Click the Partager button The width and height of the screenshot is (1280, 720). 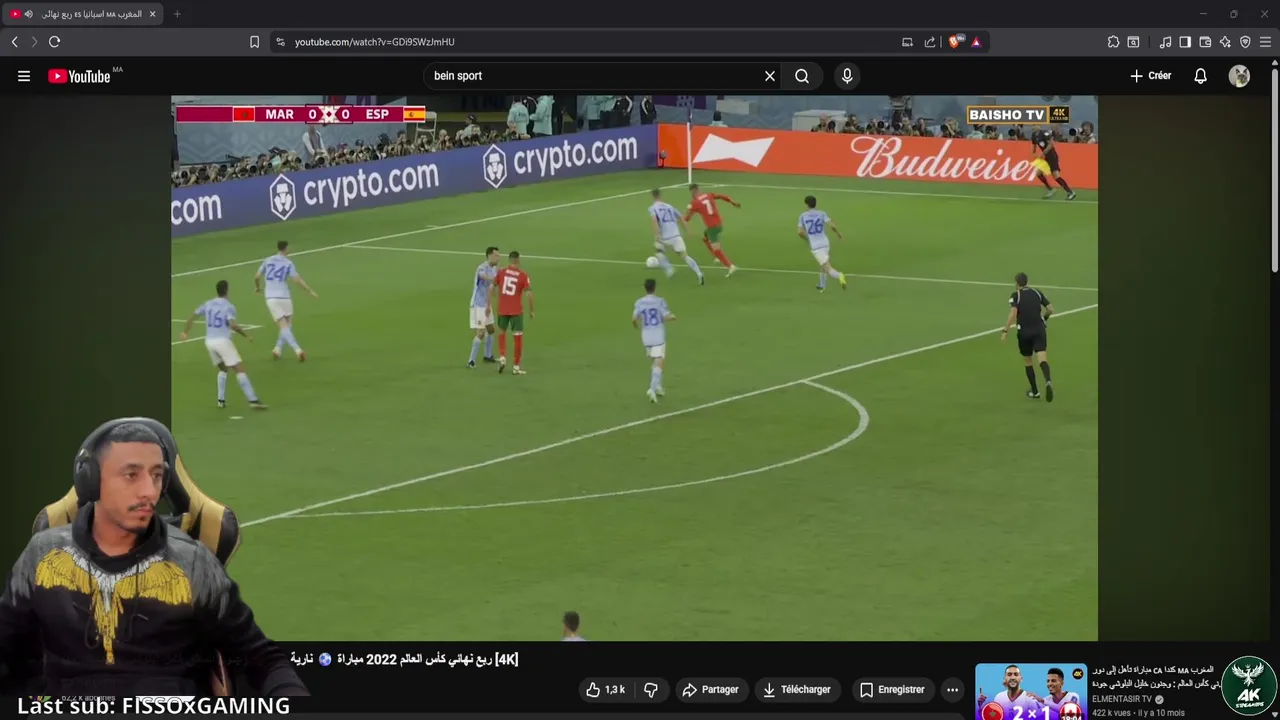(x=710, y=690)
